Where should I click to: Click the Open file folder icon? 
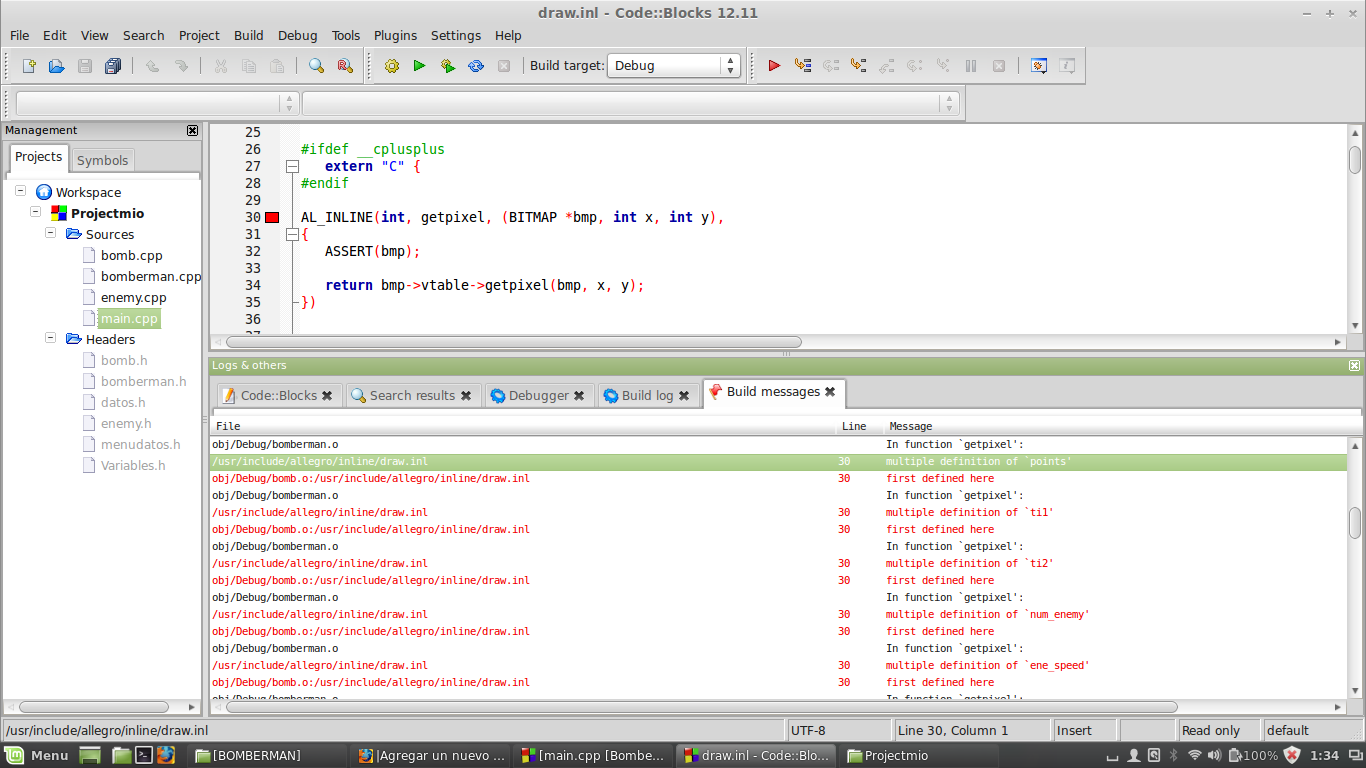click(57, 66)
